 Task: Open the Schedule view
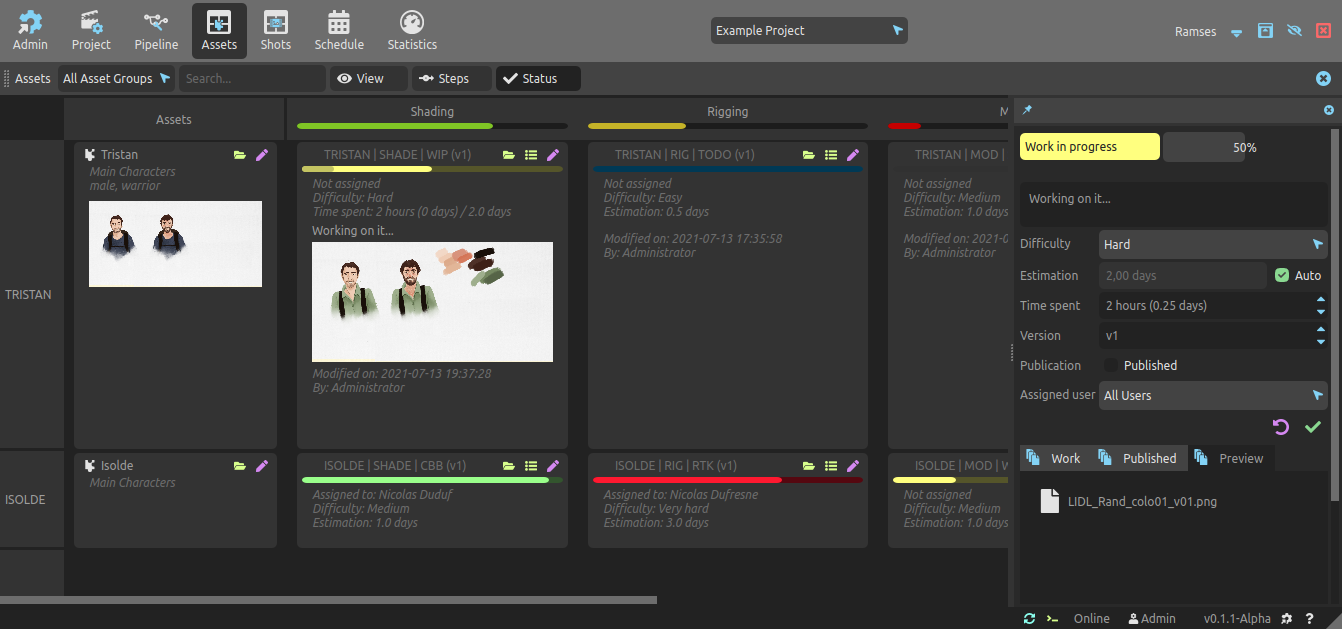(339, 30)
